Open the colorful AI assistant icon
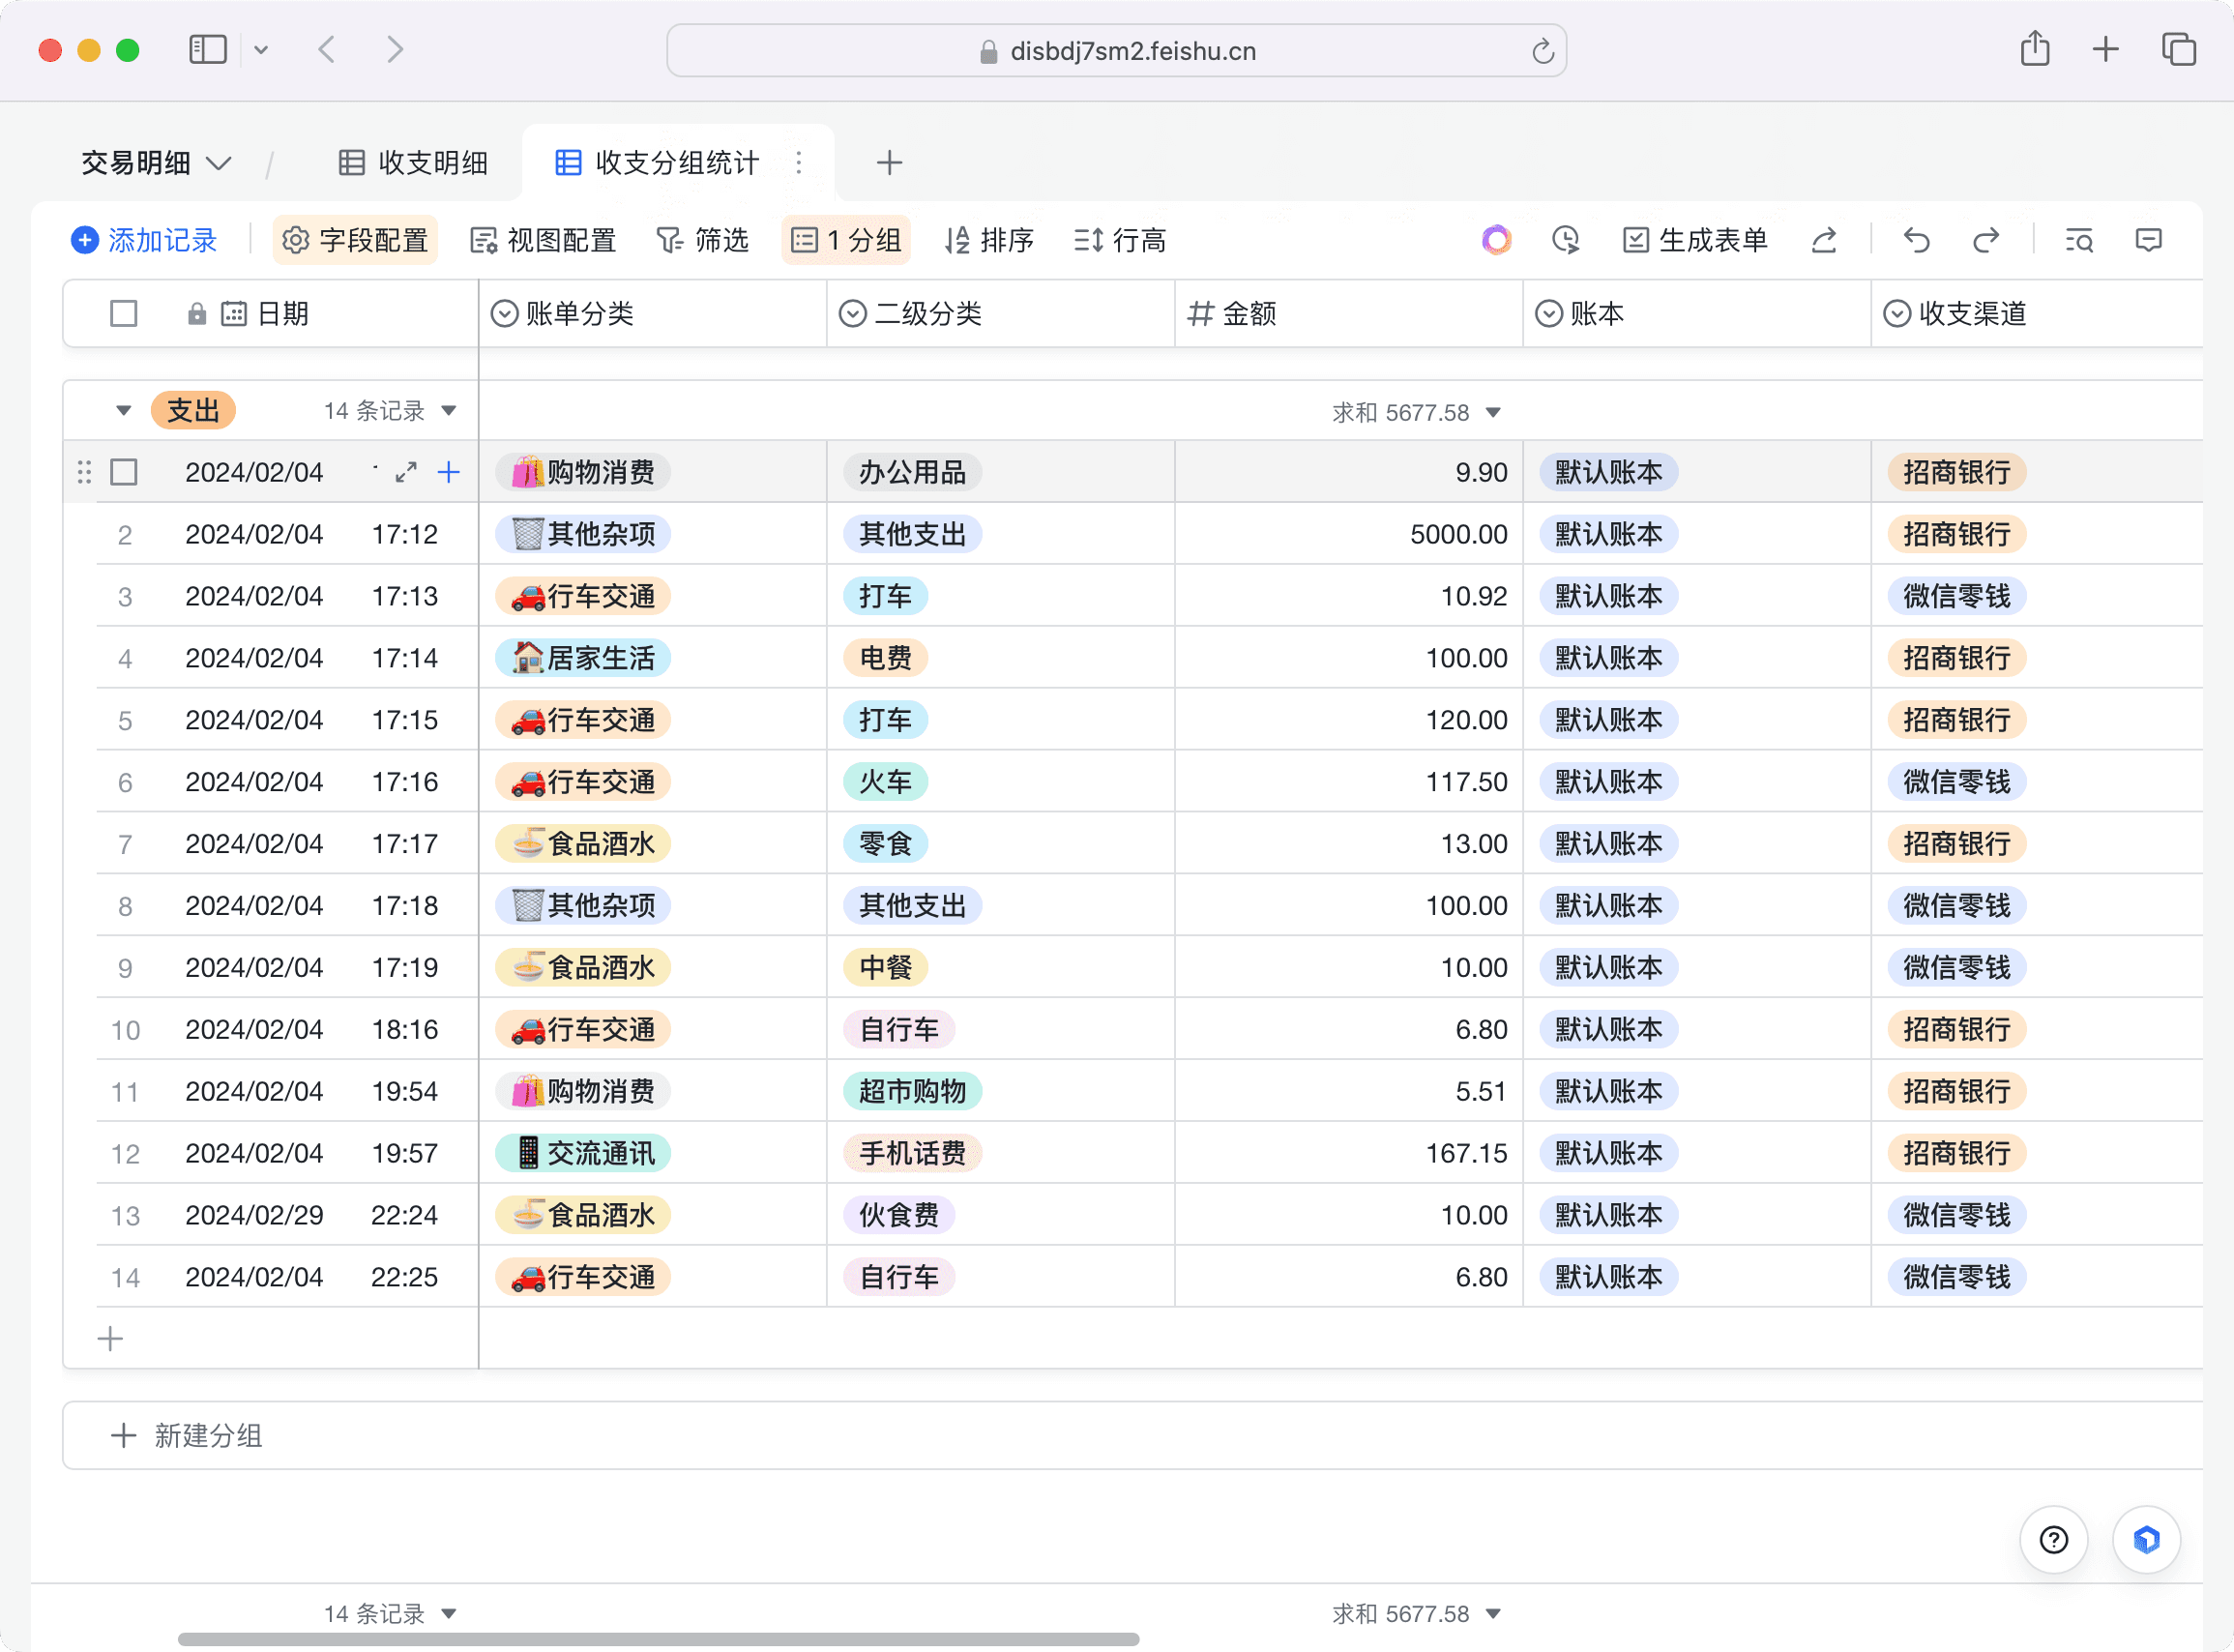Screen dimensions: 2234x1652 pyautogui.click(x=1496, y=240)
